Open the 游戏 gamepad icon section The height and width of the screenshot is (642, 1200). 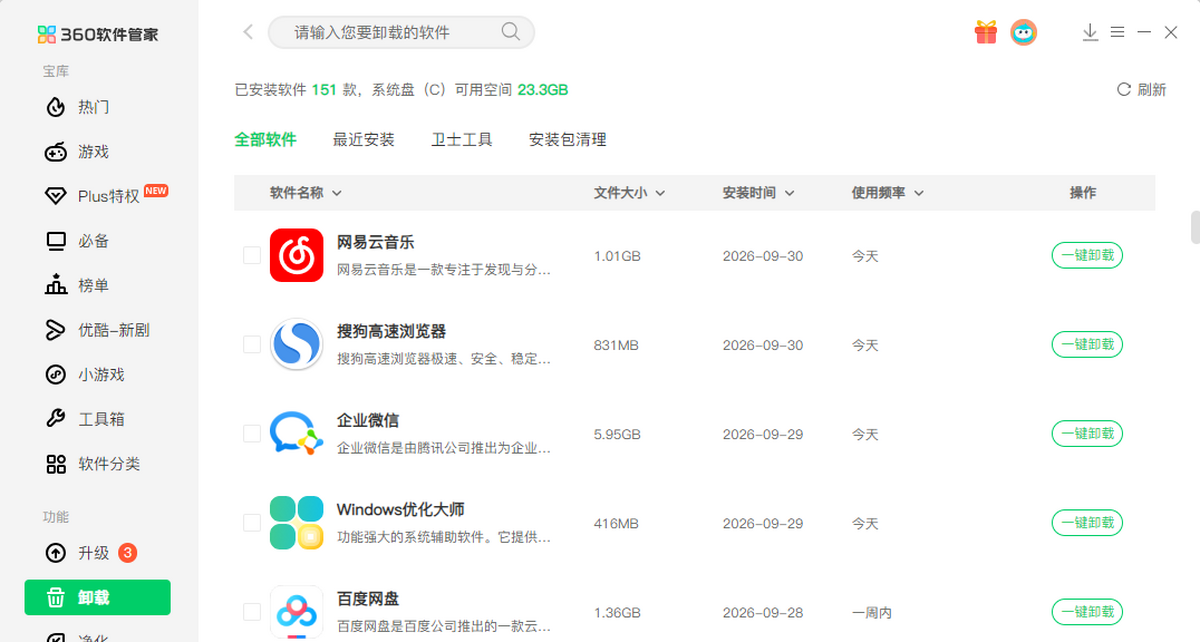click(56, 152)
